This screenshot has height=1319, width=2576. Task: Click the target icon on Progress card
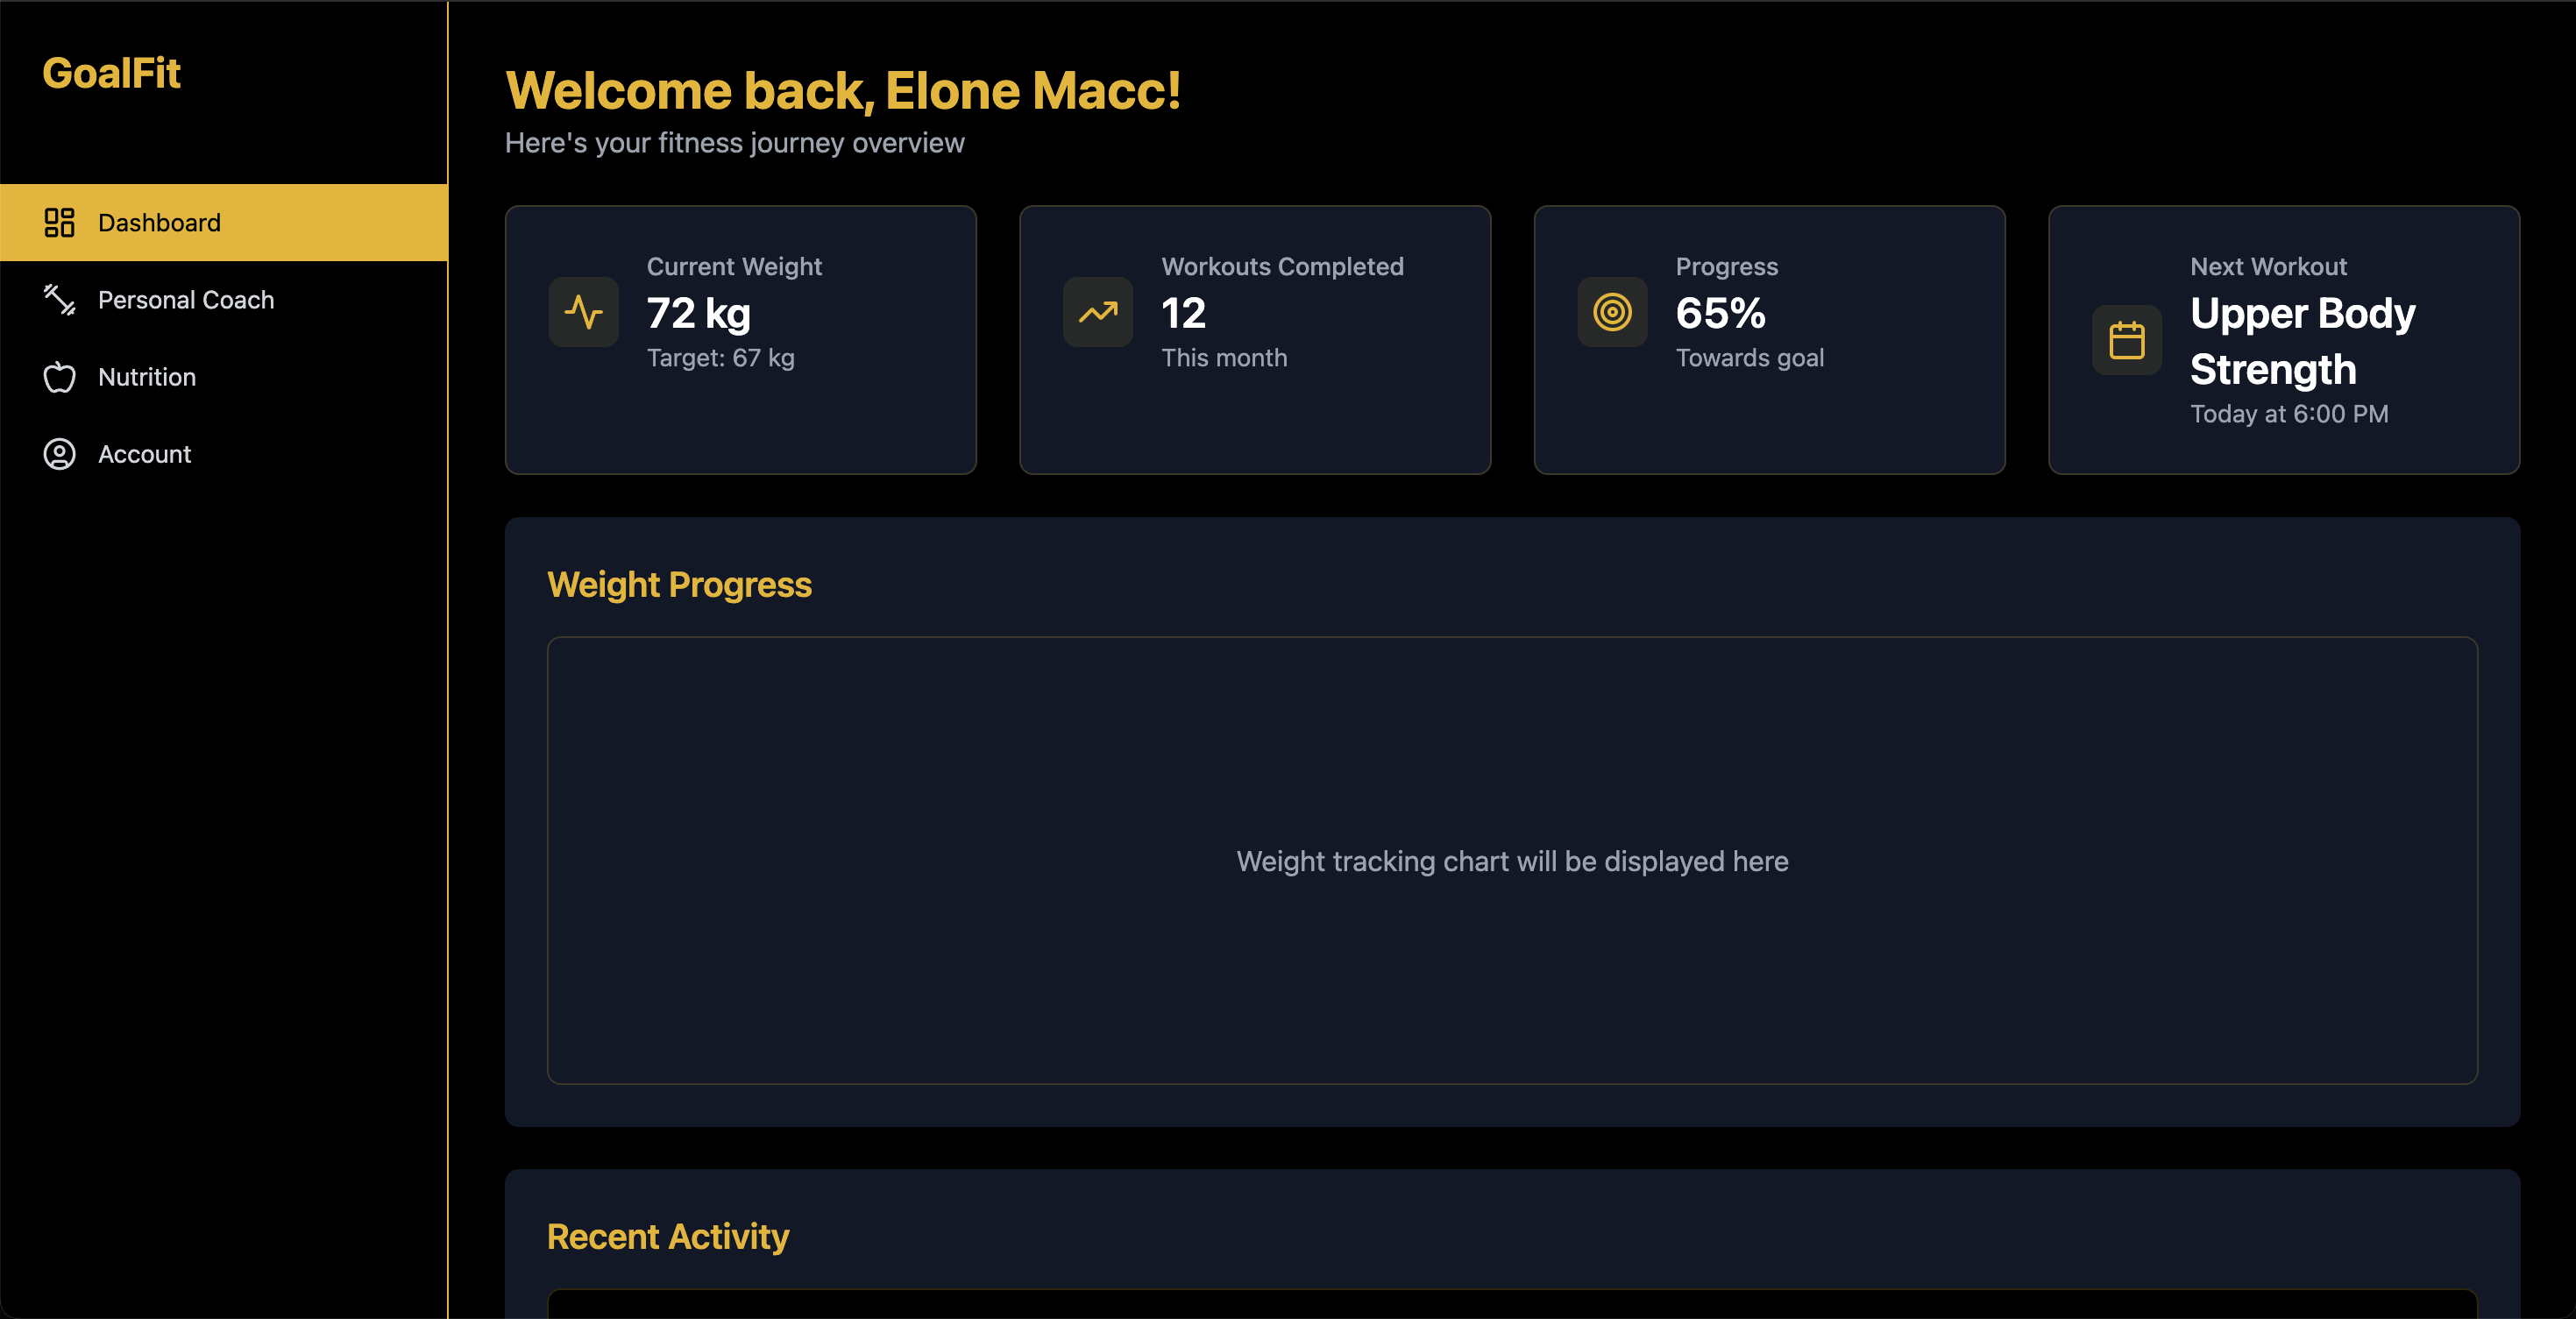pyautogui.click(x=1612, y=312)
